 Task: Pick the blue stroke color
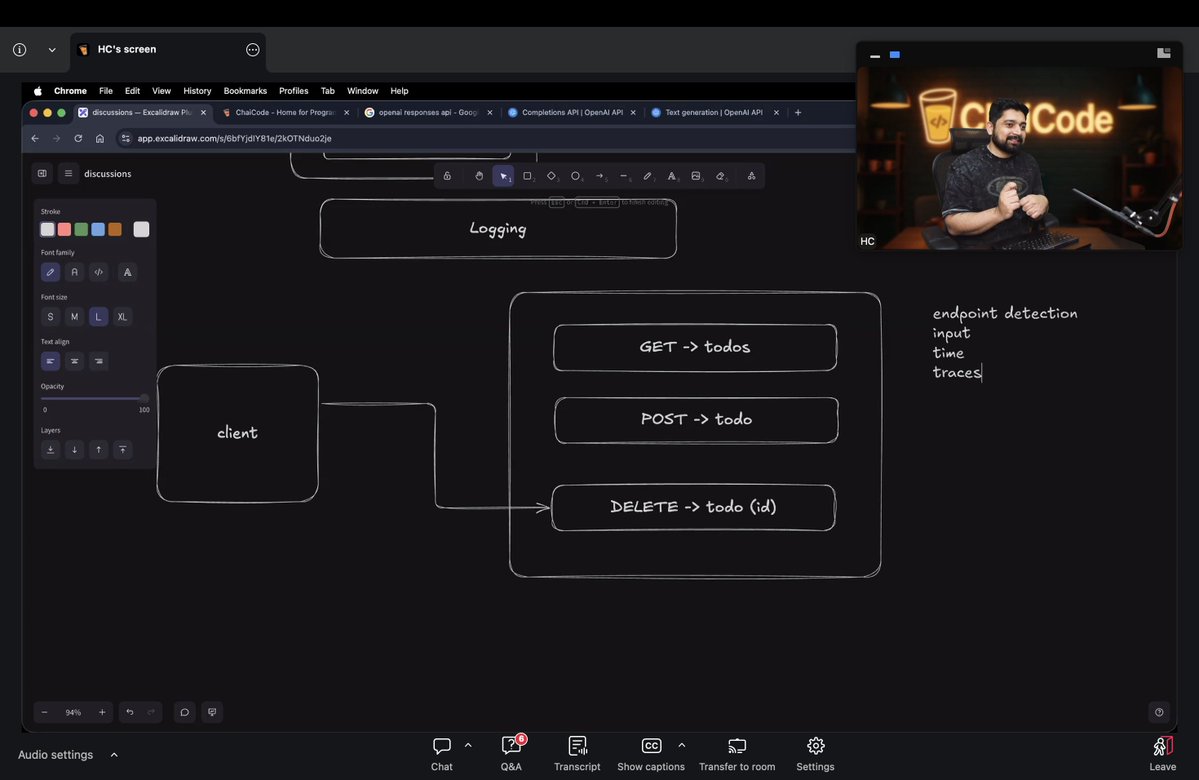click(x=98, y=229)
